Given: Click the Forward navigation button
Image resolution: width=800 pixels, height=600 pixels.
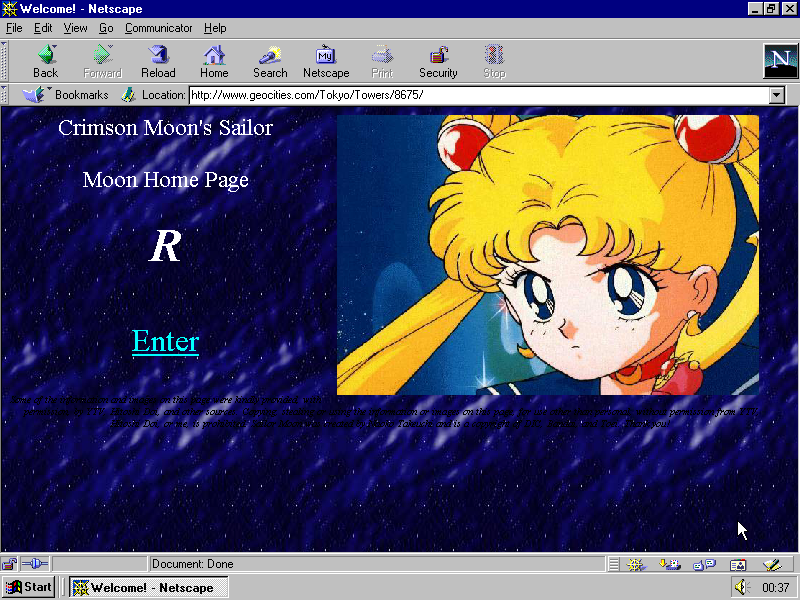Looking at the screenshot, I should (x=103, y=61).
